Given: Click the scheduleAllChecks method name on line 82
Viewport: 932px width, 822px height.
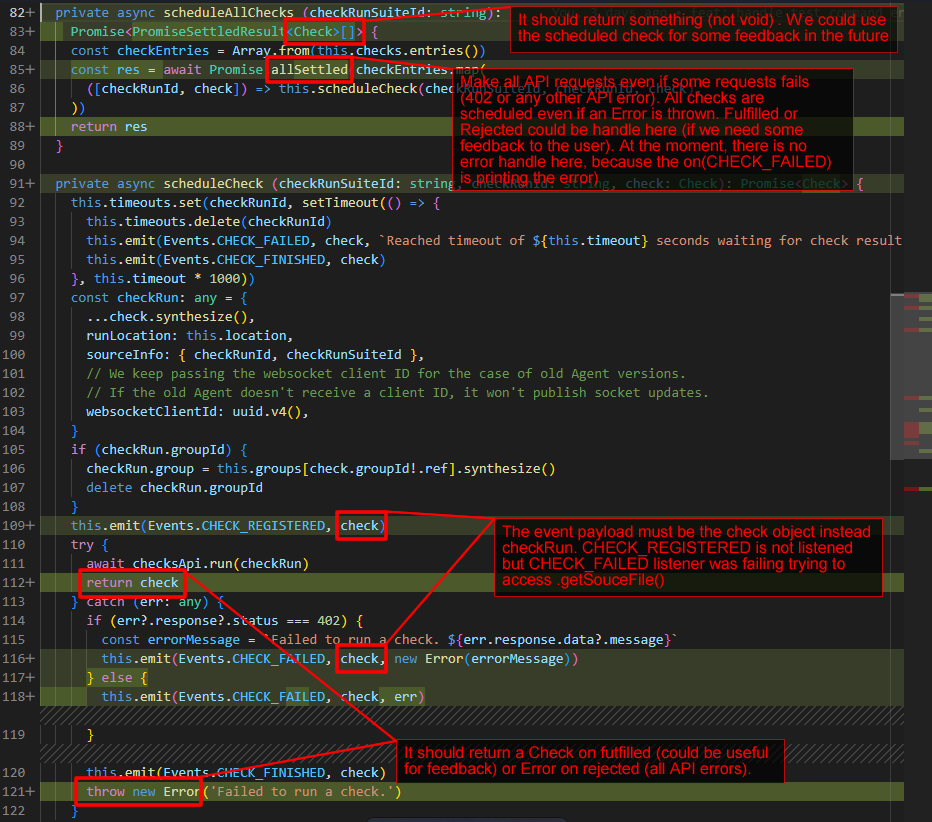Looking at the screenshot, I should [x=228, y=12].
